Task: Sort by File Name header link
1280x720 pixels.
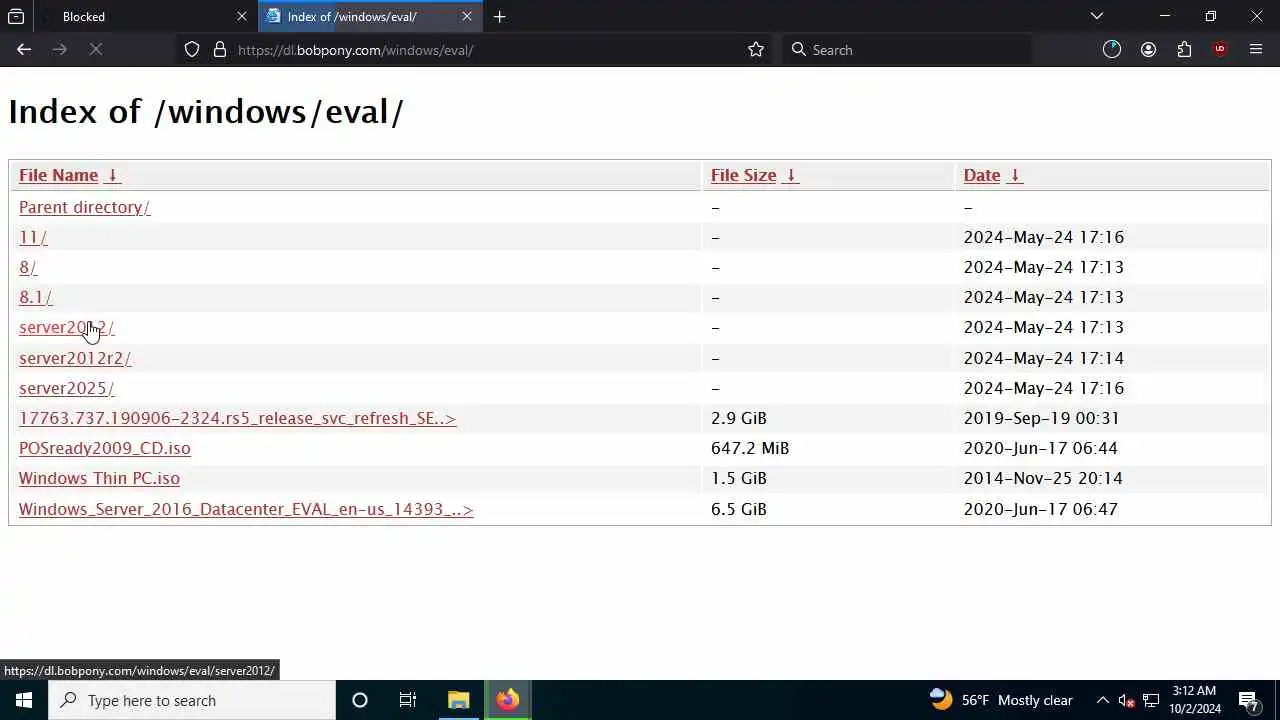Action: click(58, 175)
